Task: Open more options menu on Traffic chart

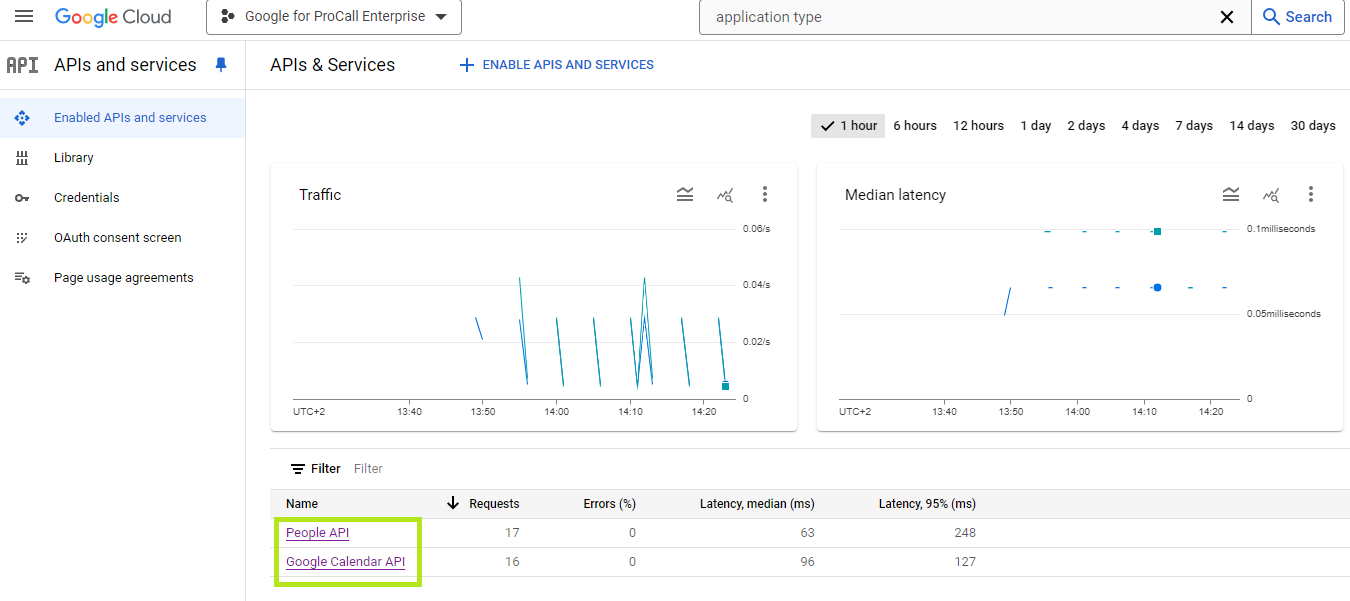Action: point(765,194)
